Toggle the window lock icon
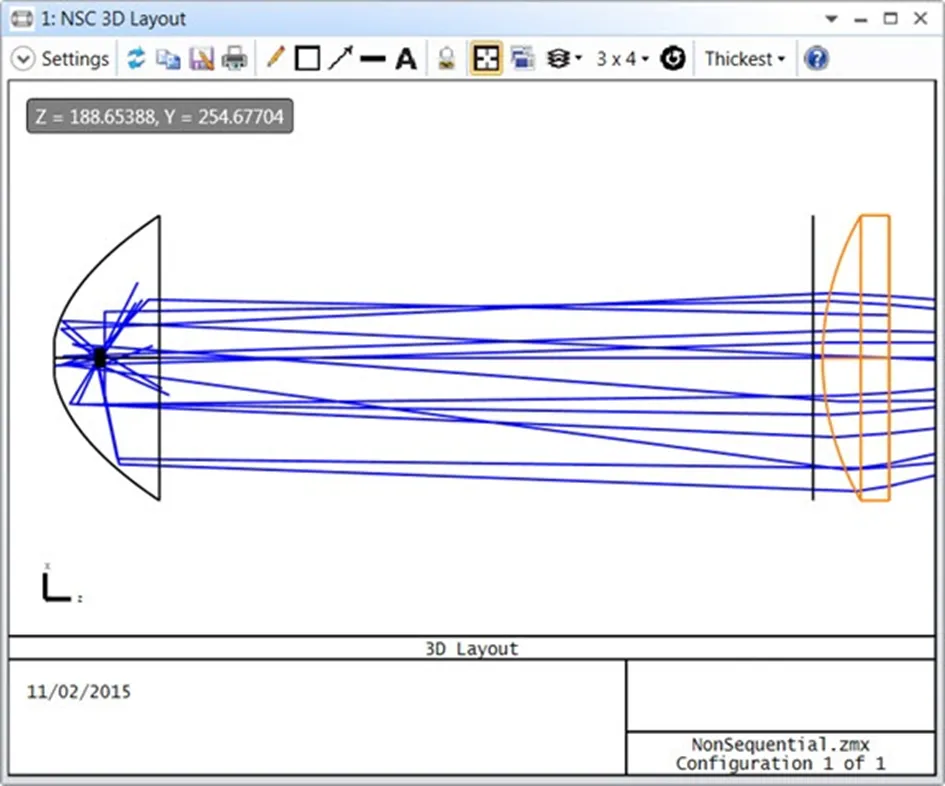Viewport: 945px width, 786px height. tap(447, 59)
